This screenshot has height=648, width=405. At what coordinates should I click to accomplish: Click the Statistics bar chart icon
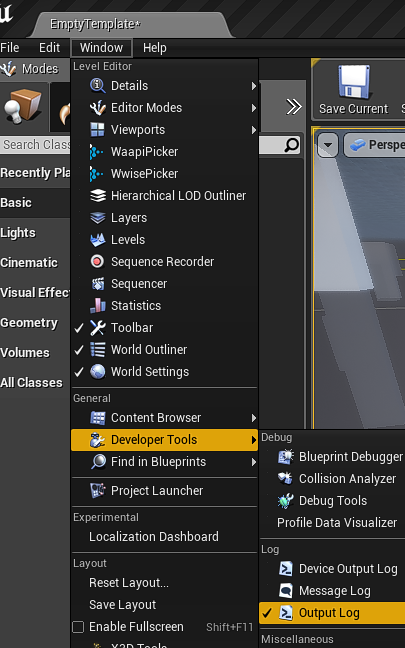click(x=98, y=305)
